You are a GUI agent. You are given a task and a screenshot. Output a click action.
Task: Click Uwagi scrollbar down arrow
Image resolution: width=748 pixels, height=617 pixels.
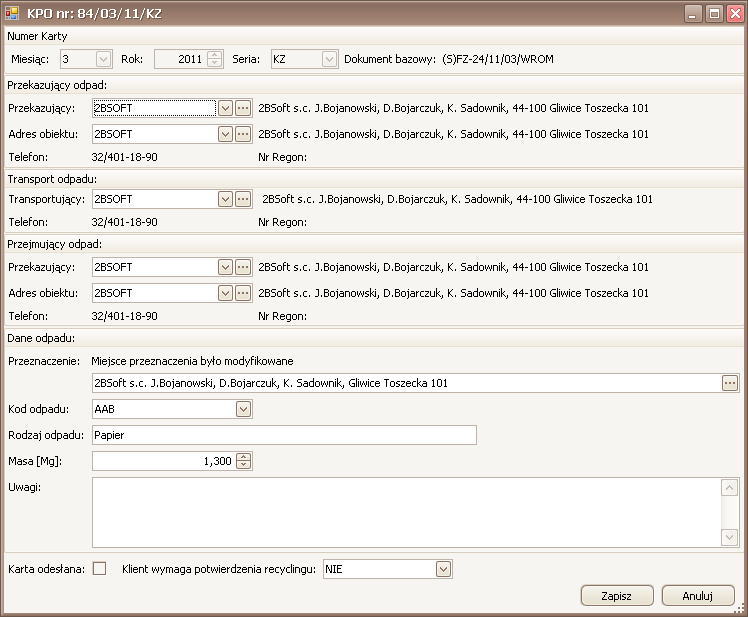coord(729,537)
